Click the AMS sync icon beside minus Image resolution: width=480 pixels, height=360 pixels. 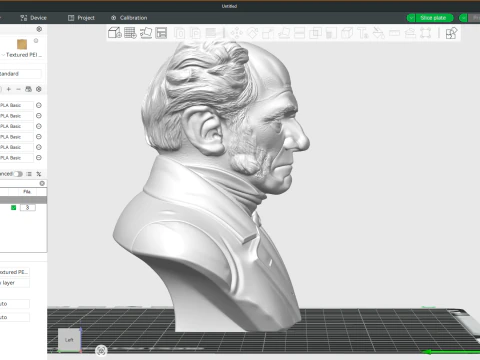point(28,89)
